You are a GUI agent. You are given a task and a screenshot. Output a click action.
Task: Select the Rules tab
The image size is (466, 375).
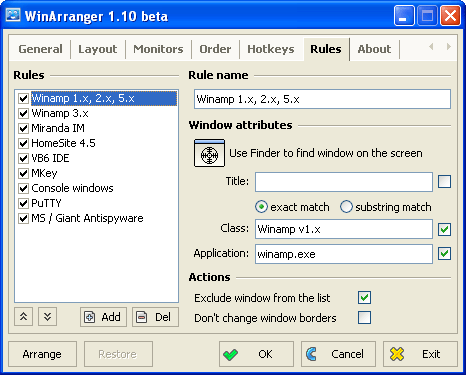click(x=326, y=49)
